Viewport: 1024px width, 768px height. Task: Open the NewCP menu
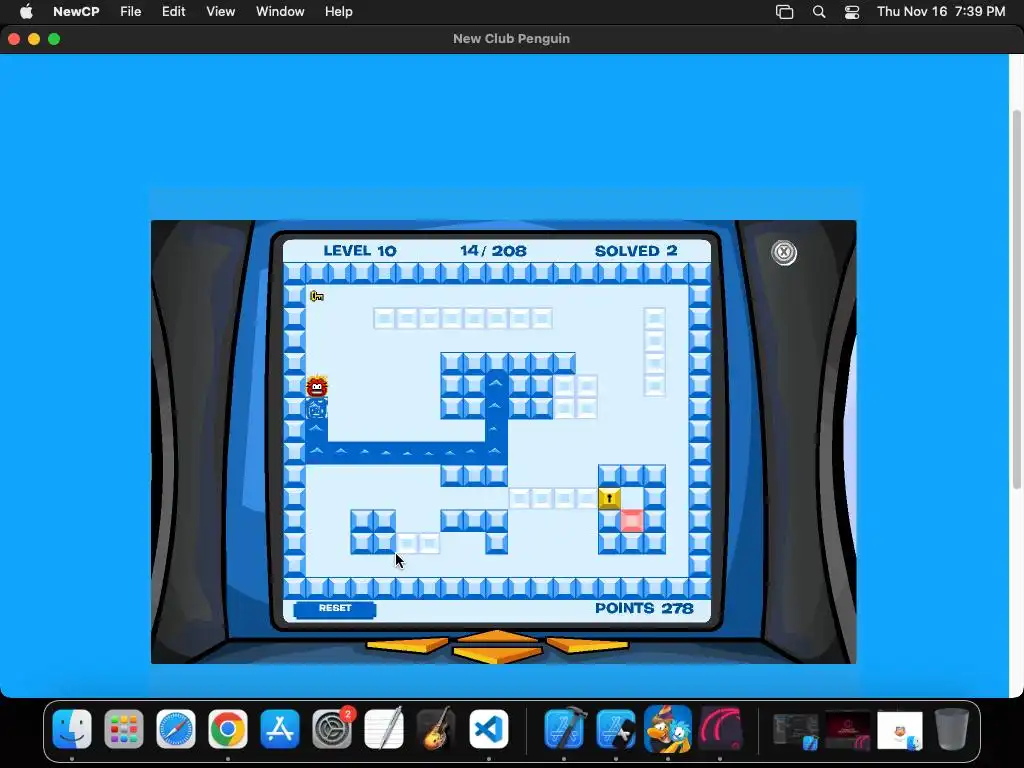tap(76, 12)
